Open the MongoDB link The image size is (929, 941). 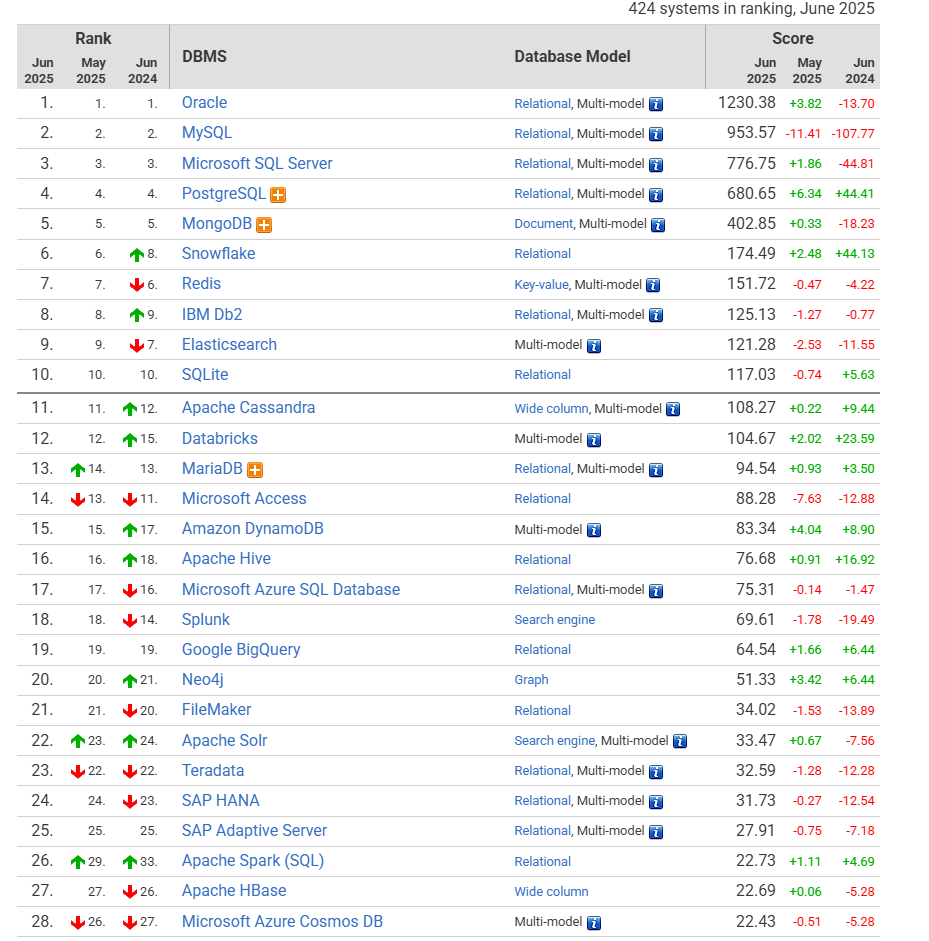[217, 223]
